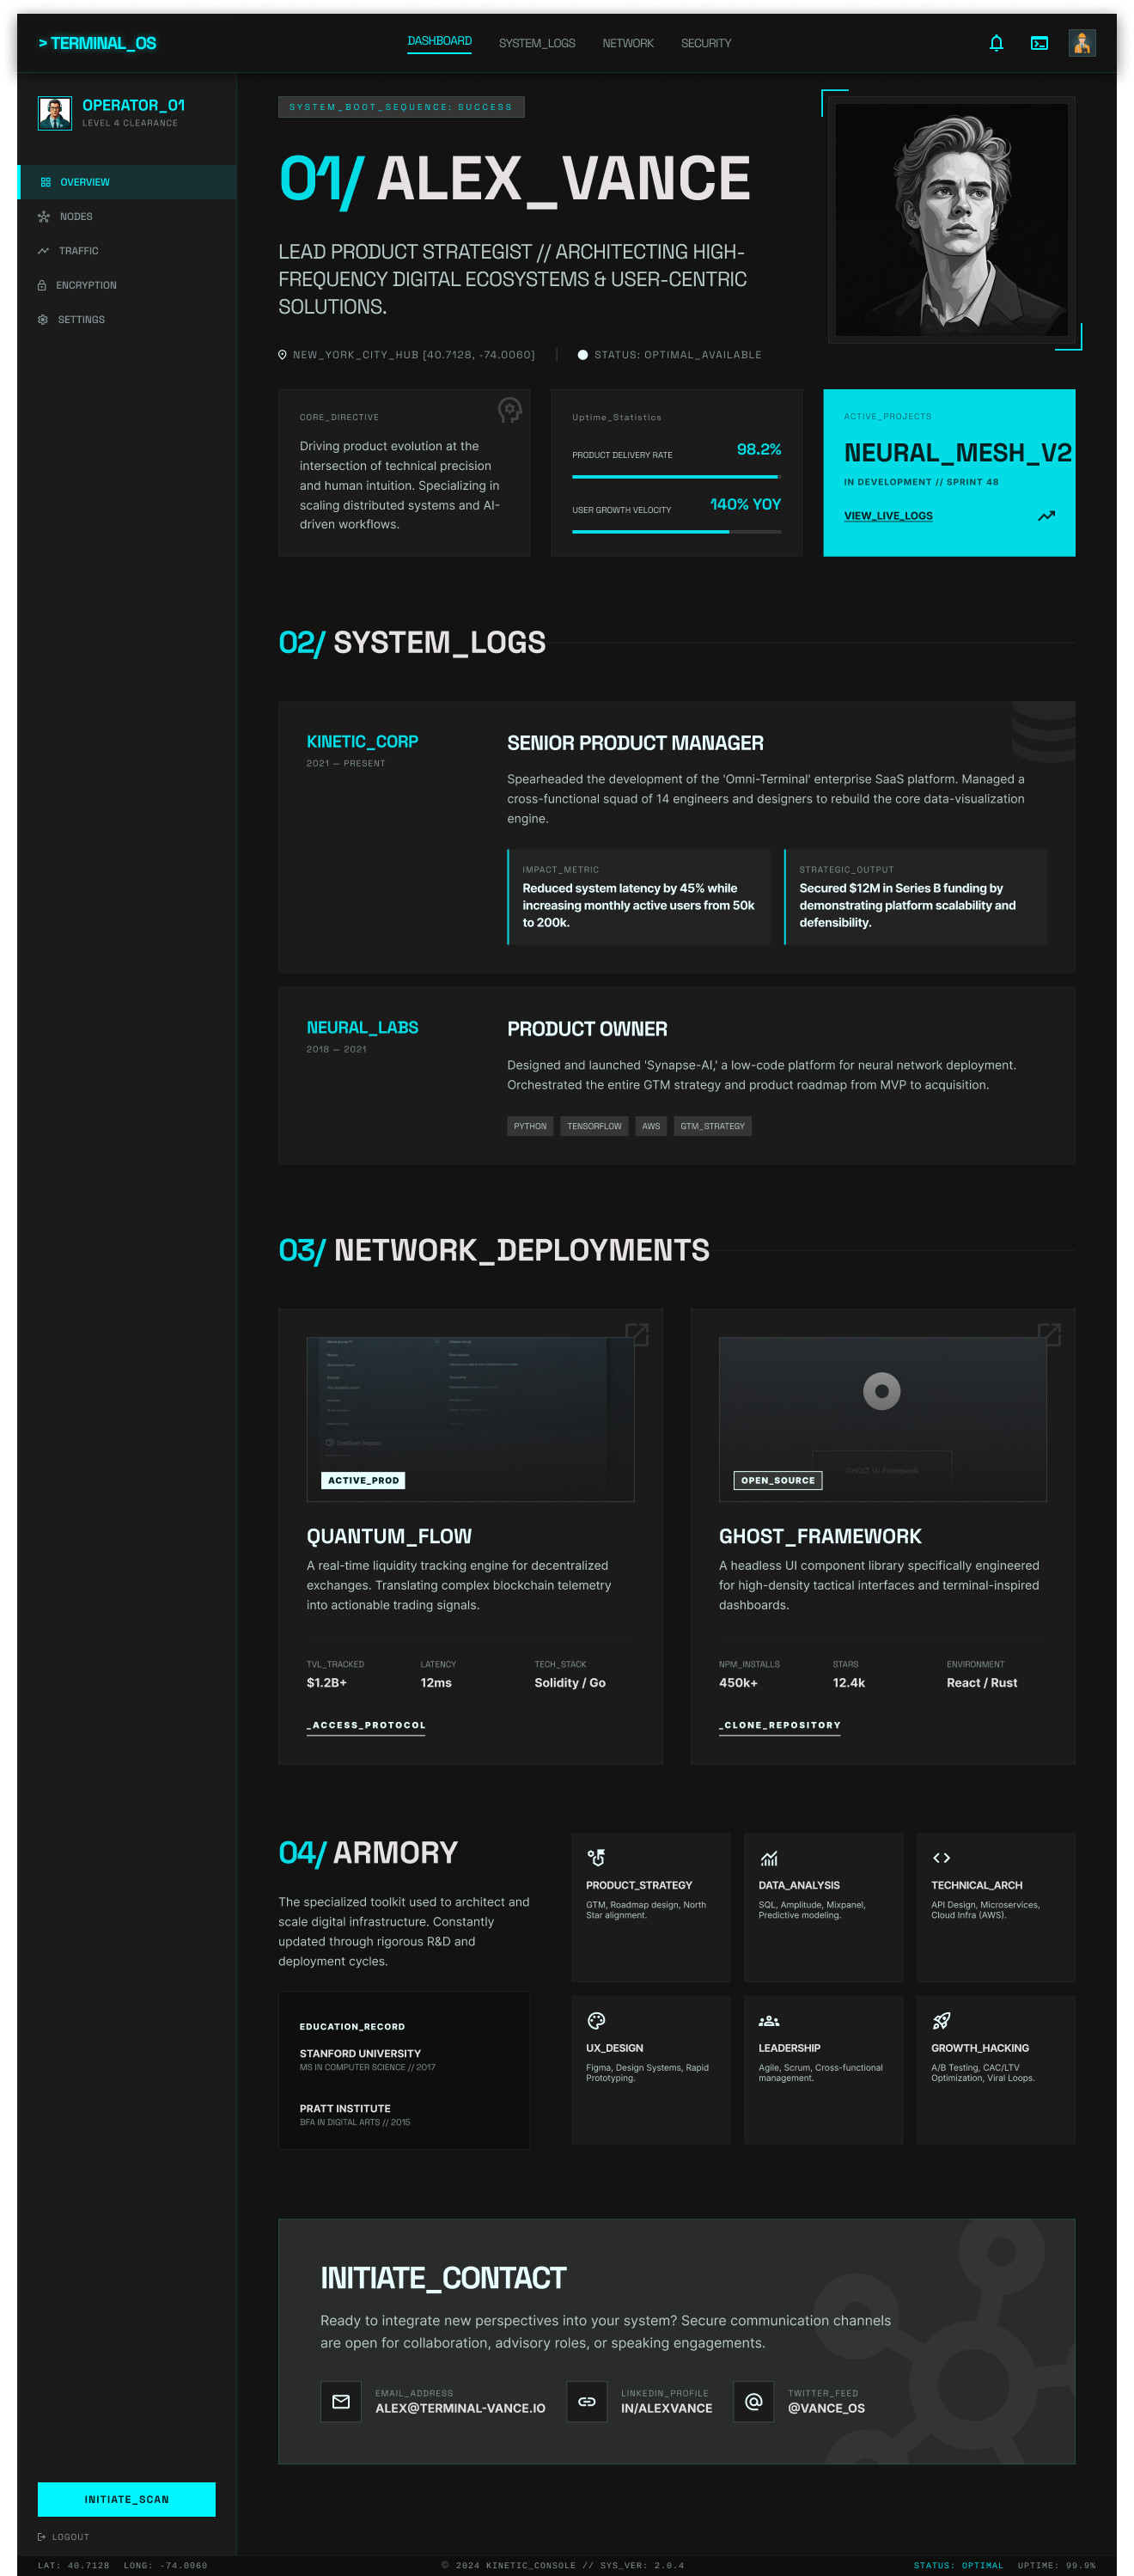Click the Product Delivery Rate progress bar
This screenshot has width=1134, height=2576.
click(676, 477)
